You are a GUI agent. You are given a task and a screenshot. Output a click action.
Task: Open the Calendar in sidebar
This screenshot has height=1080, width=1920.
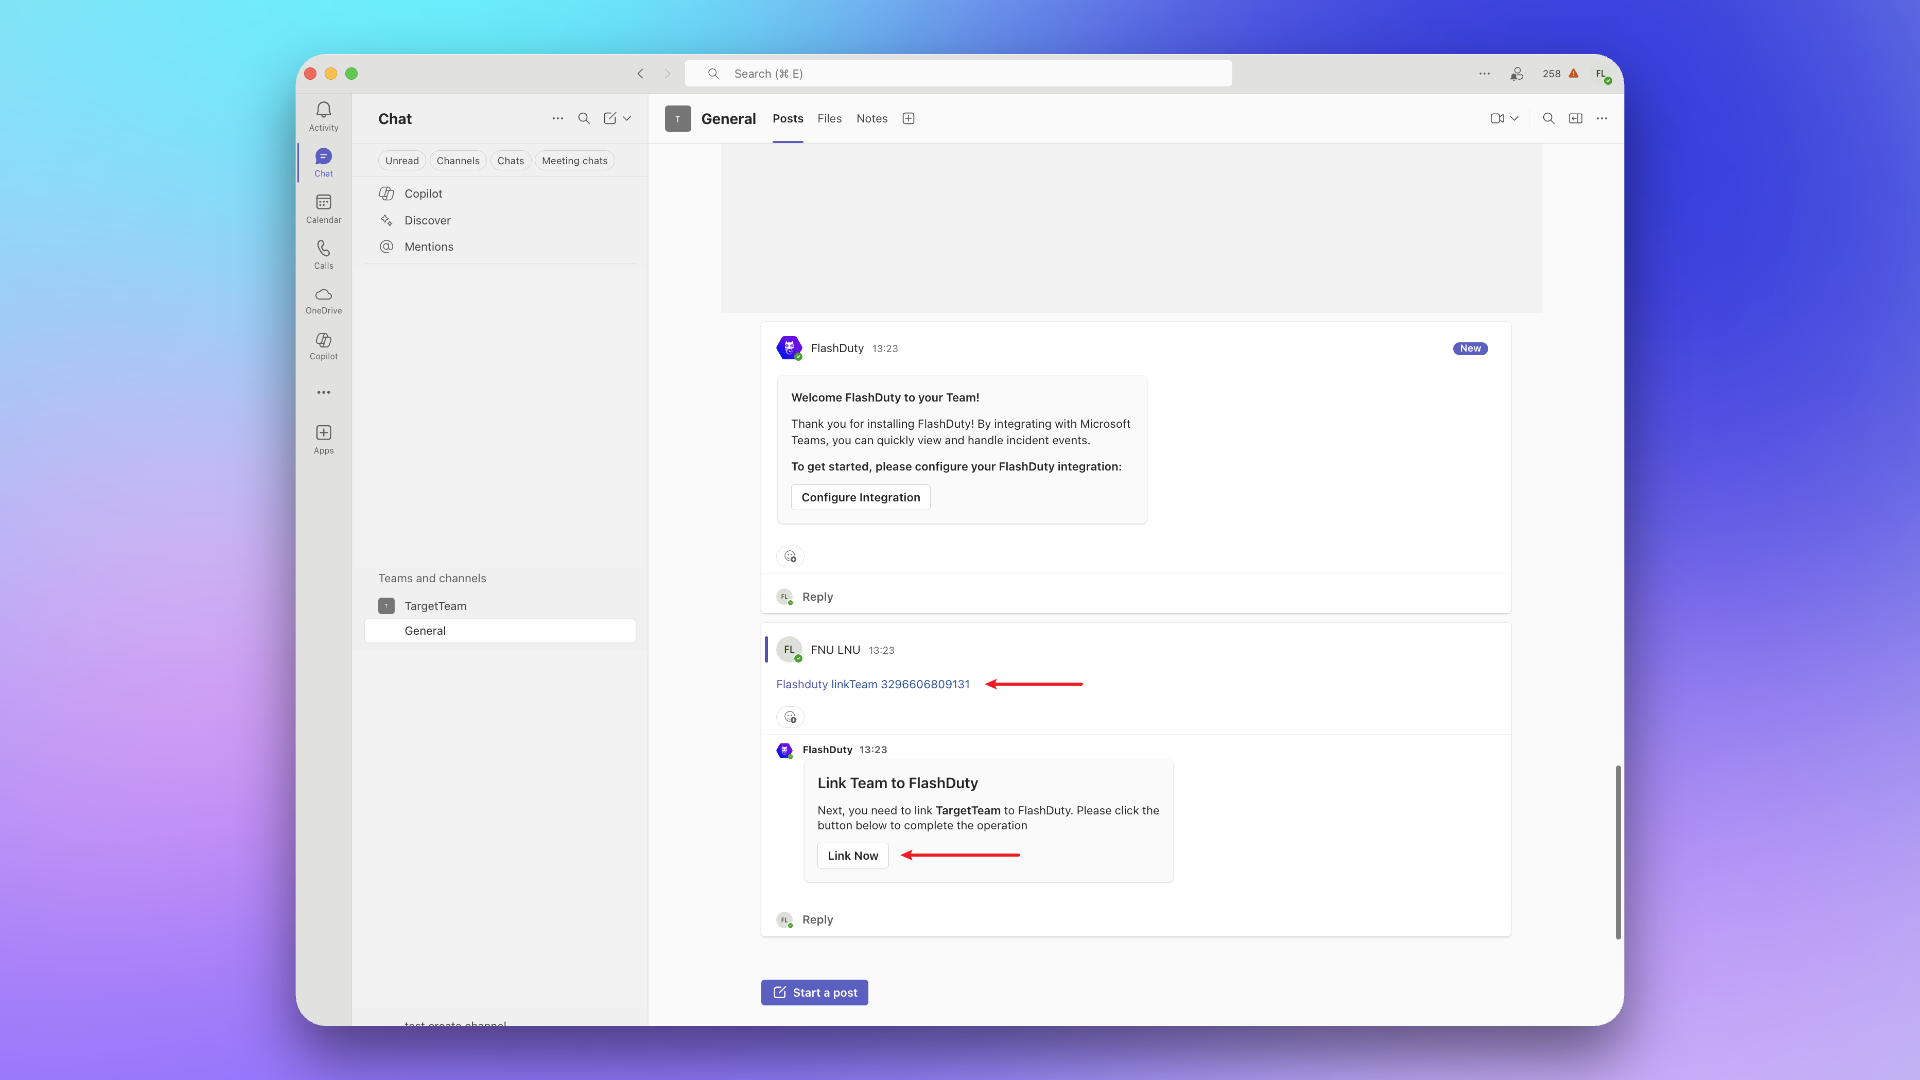coord(323,203)
